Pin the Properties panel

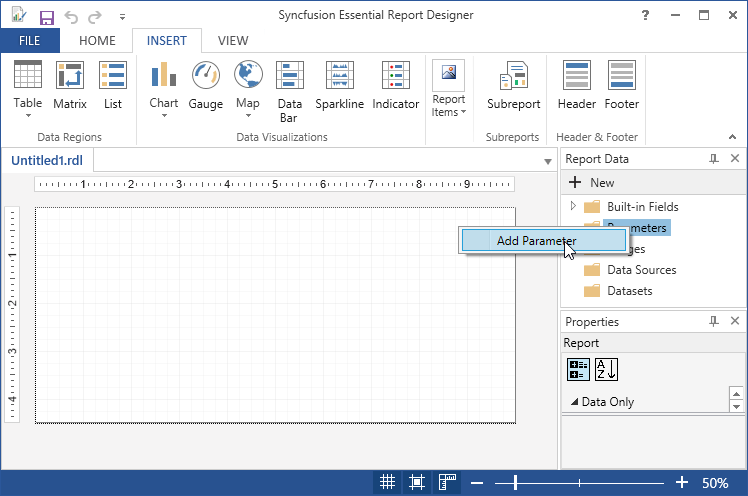(x=714, y=321)
